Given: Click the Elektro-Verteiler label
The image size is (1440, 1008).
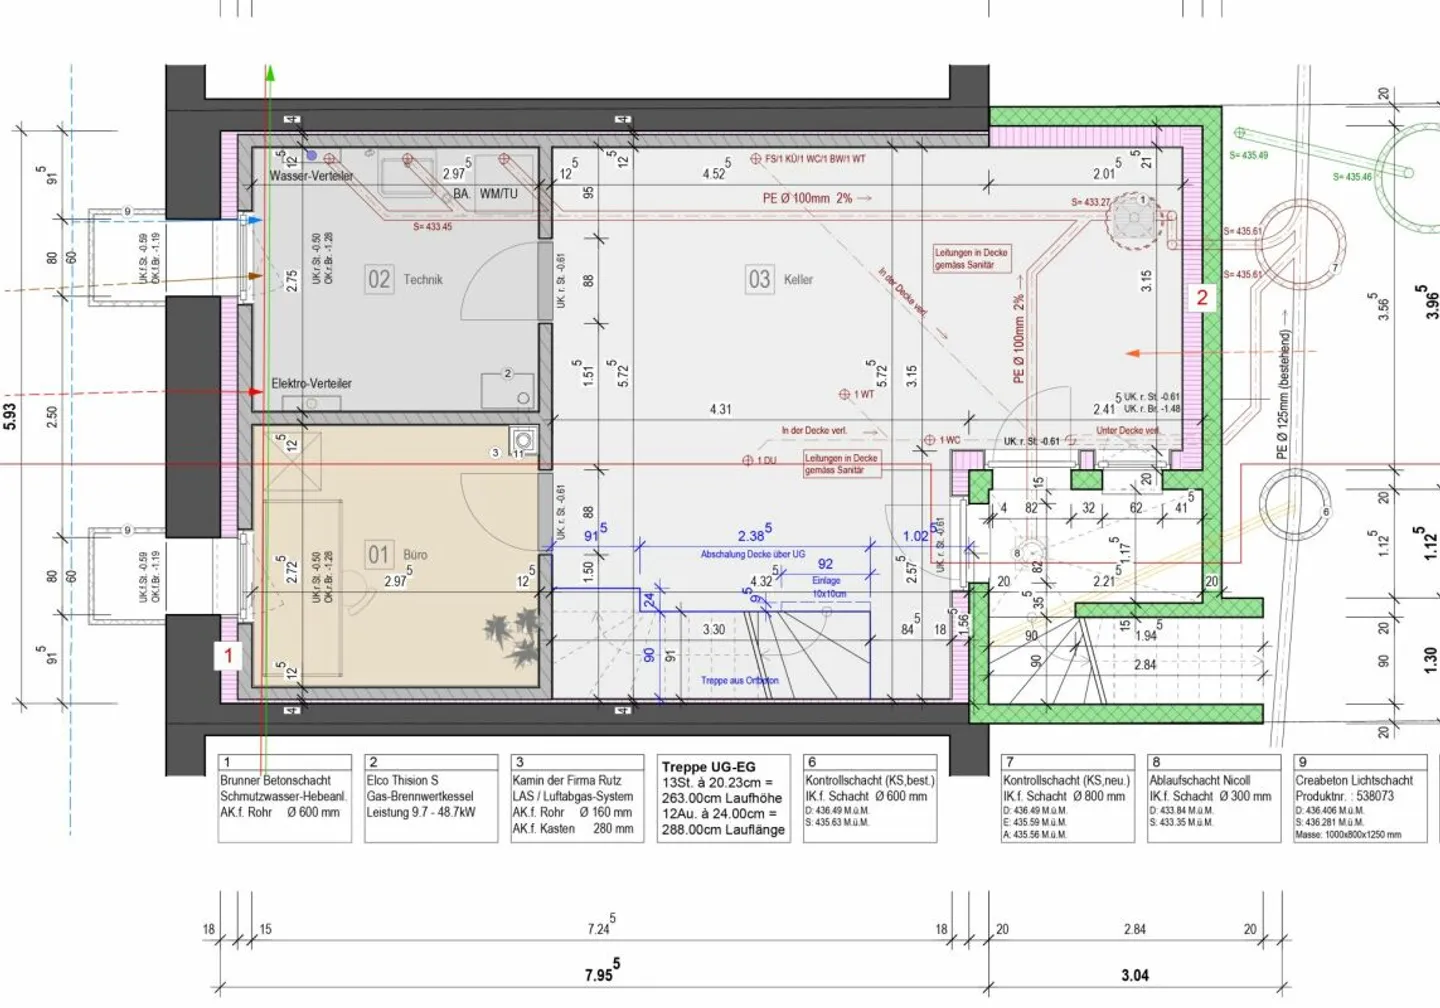Looking at the screenshot, I should (x=311, y=383).
